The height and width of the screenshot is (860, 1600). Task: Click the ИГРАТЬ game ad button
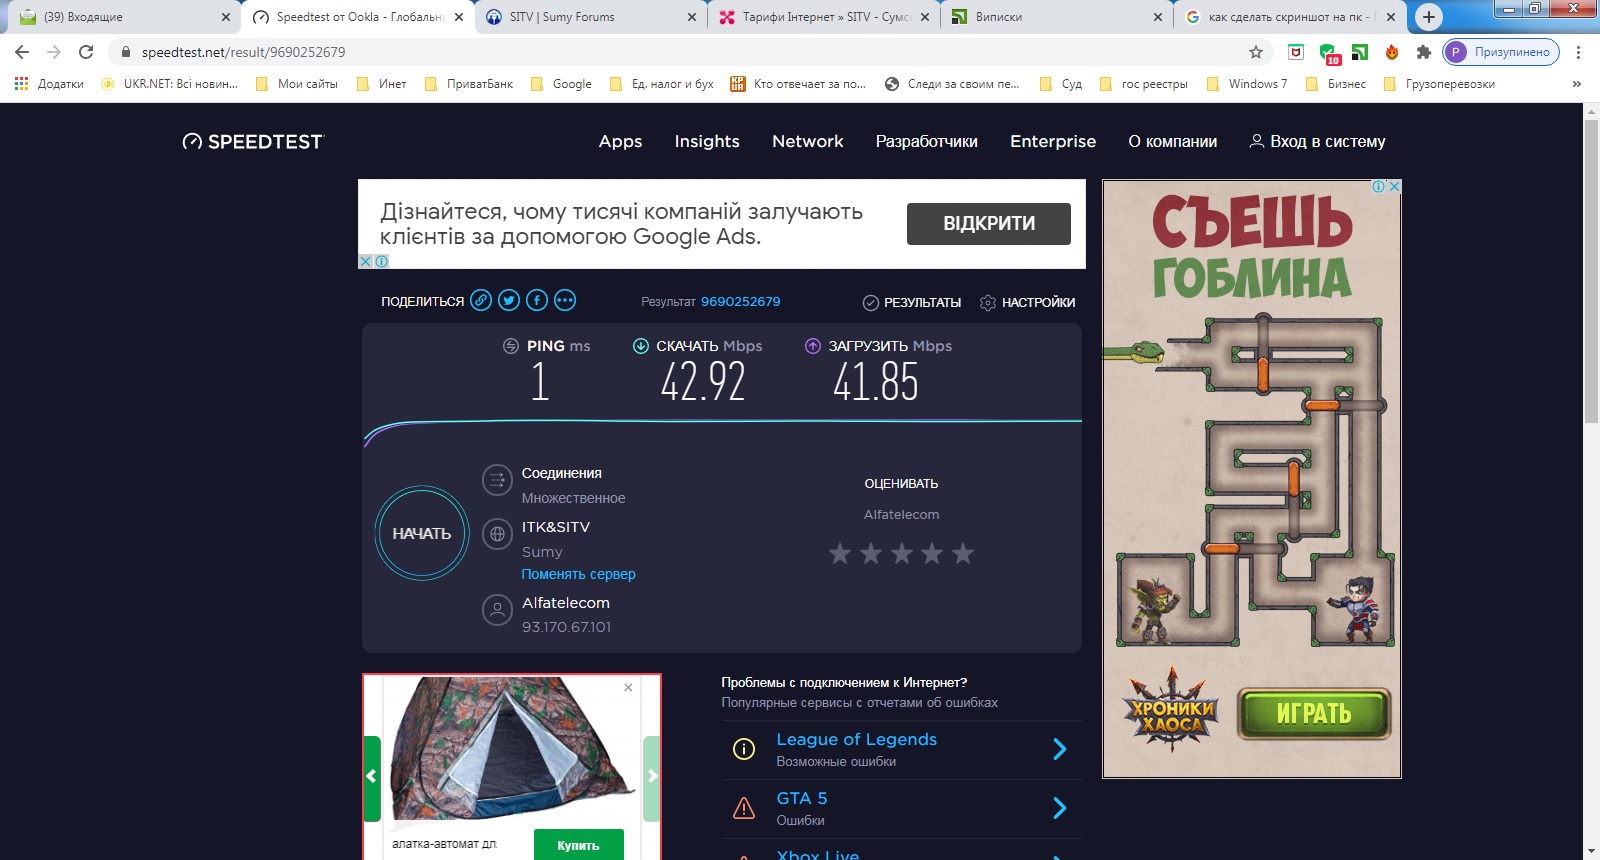(x=1314, y=714)
